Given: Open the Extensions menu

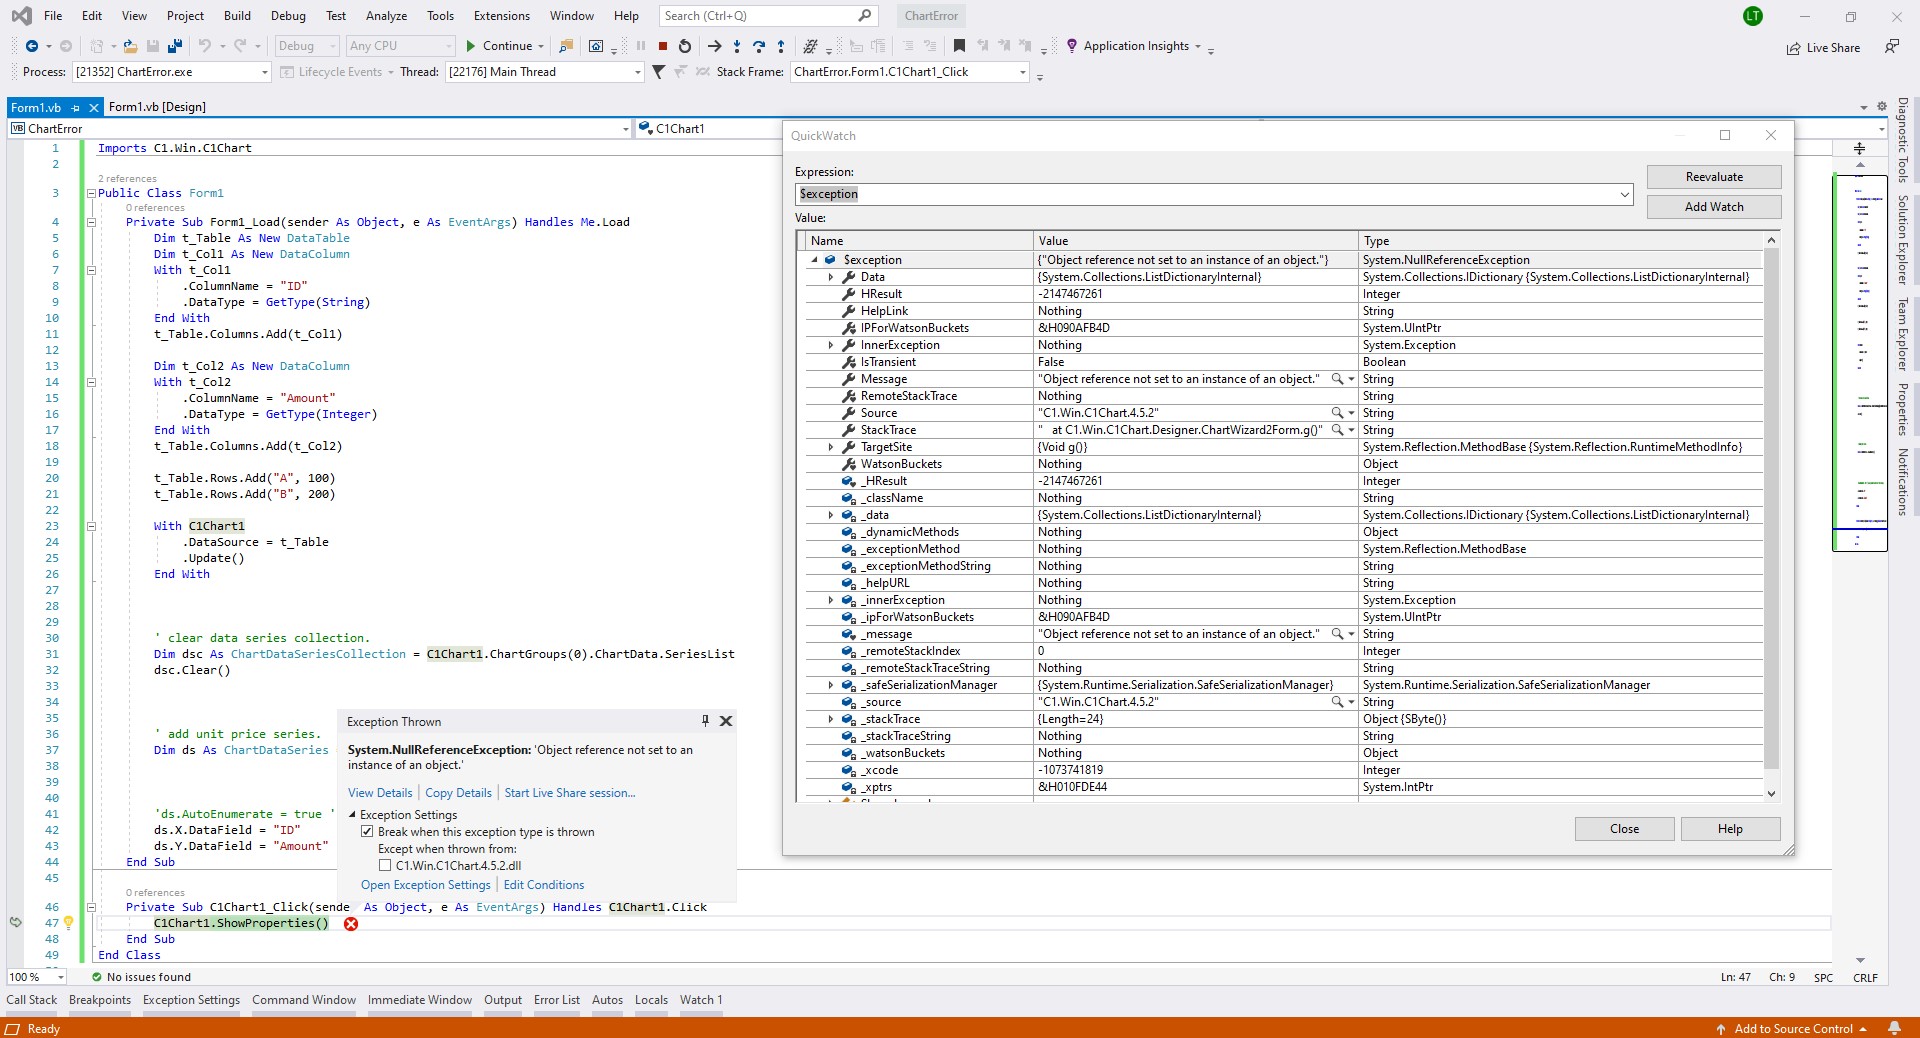Looking at the screenshot, I should point(502,16).
